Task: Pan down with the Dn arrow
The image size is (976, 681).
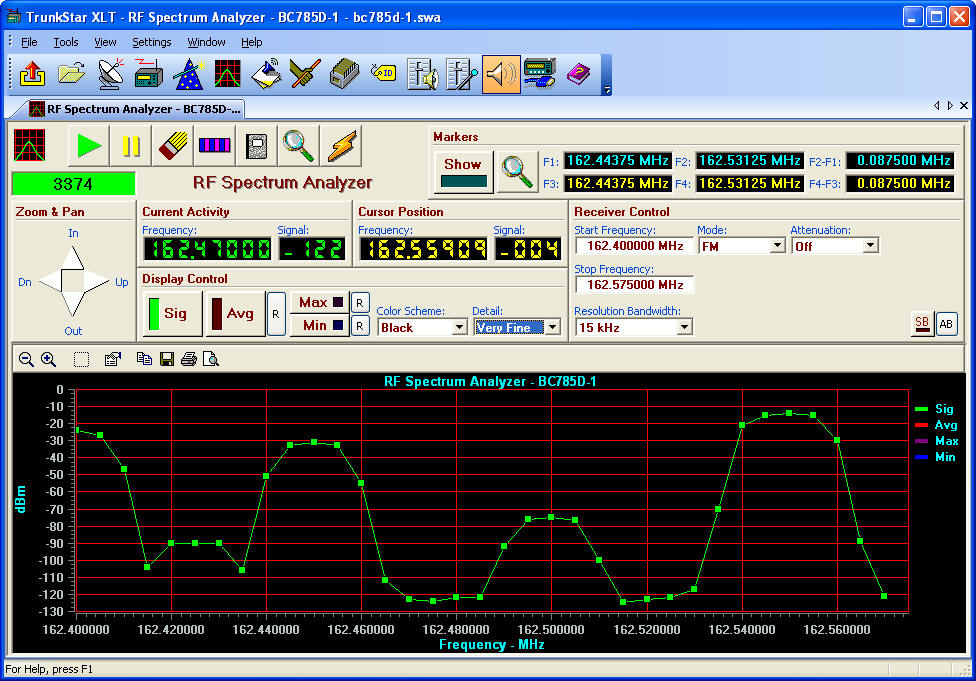Action: click(x=50, y=282)
